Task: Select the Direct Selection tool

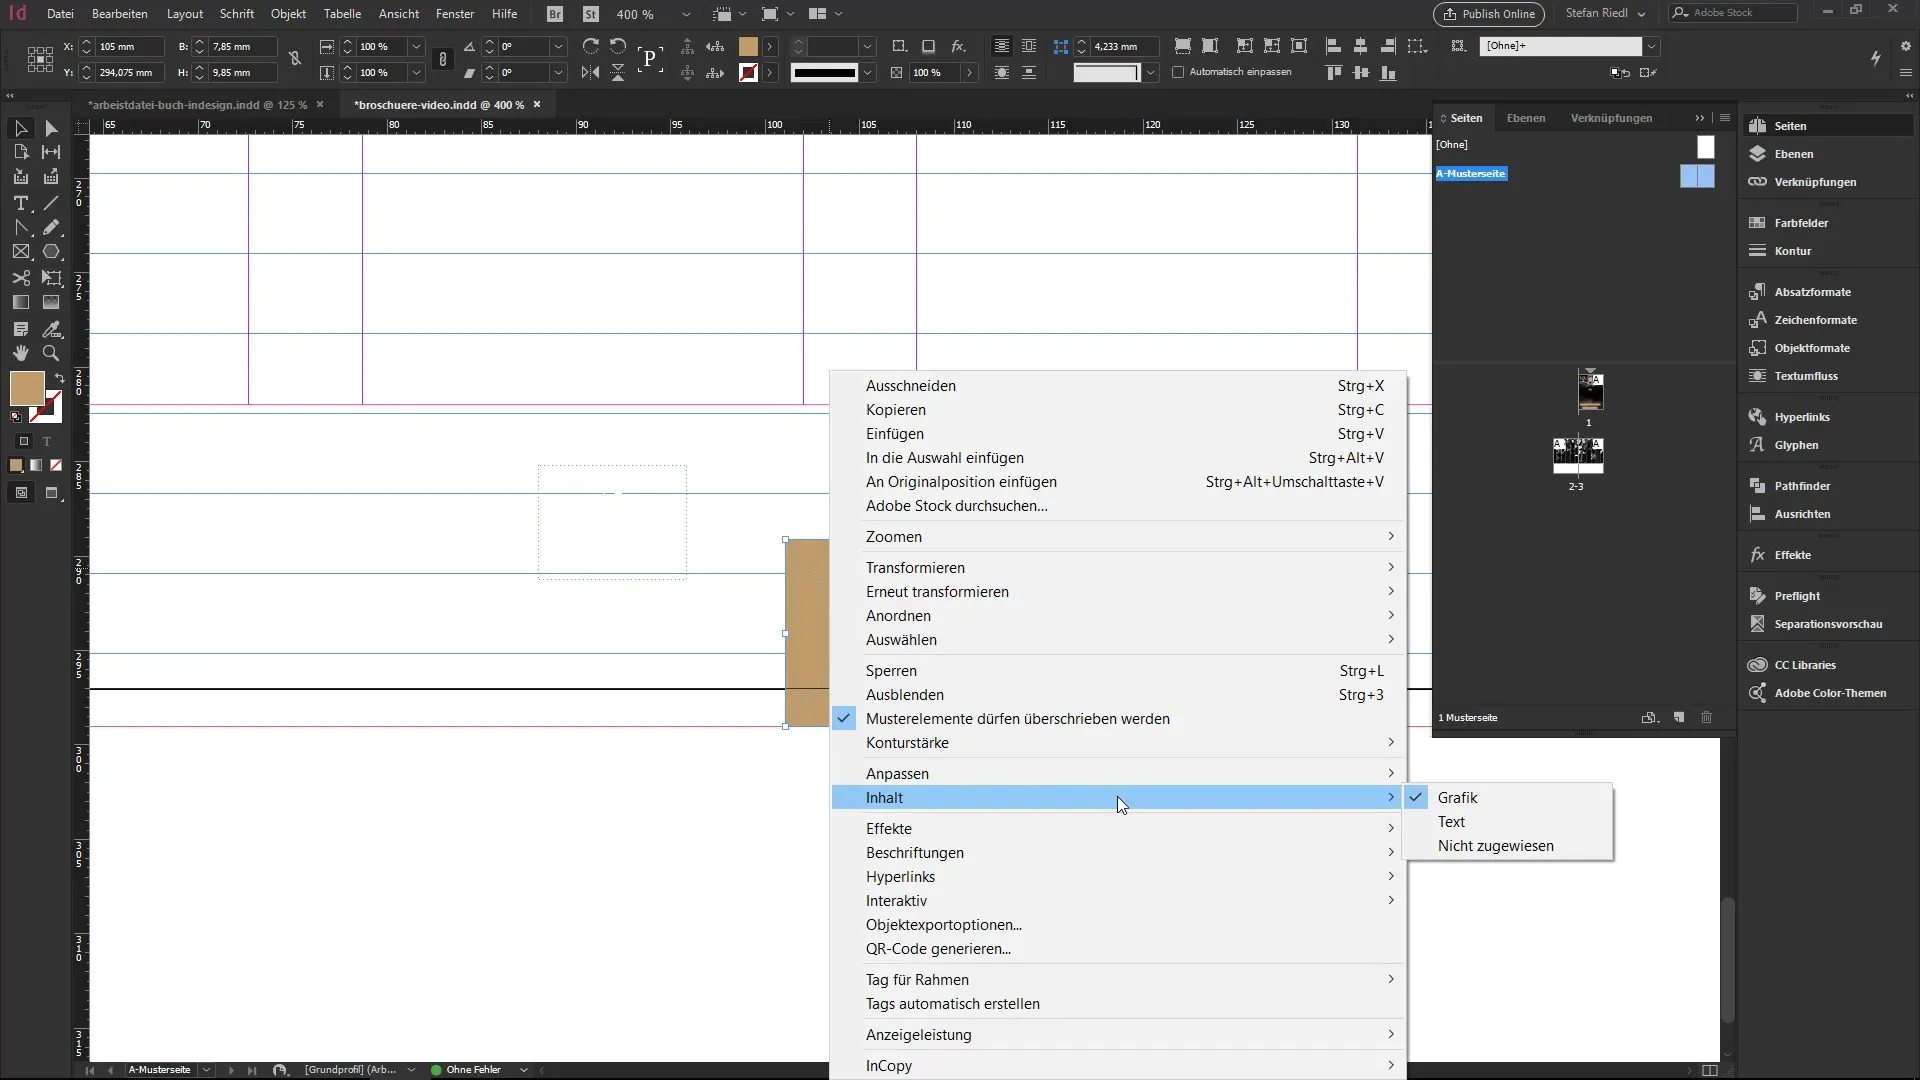Action: (51, 128)
